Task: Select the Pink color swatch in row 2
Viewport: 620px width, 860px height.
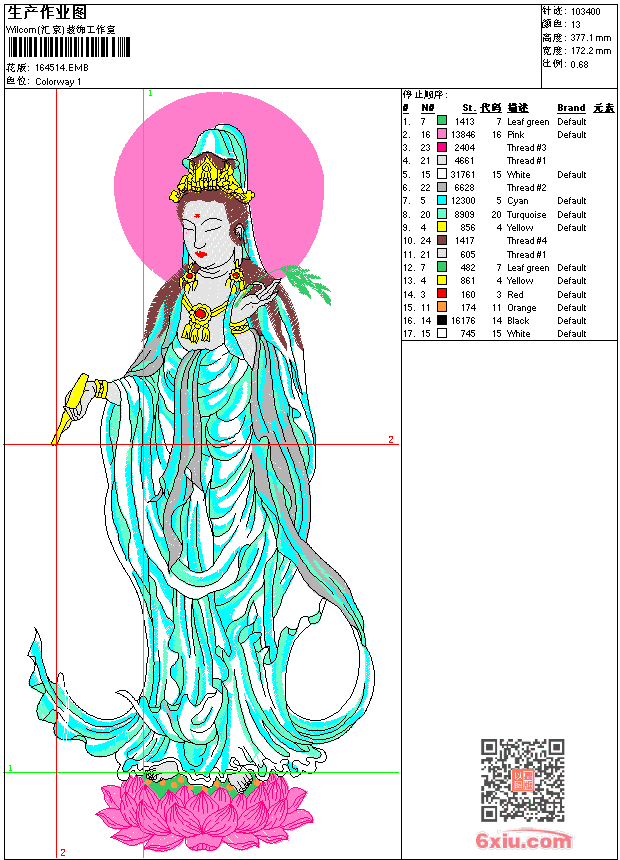Action: [x=442, y=134]
